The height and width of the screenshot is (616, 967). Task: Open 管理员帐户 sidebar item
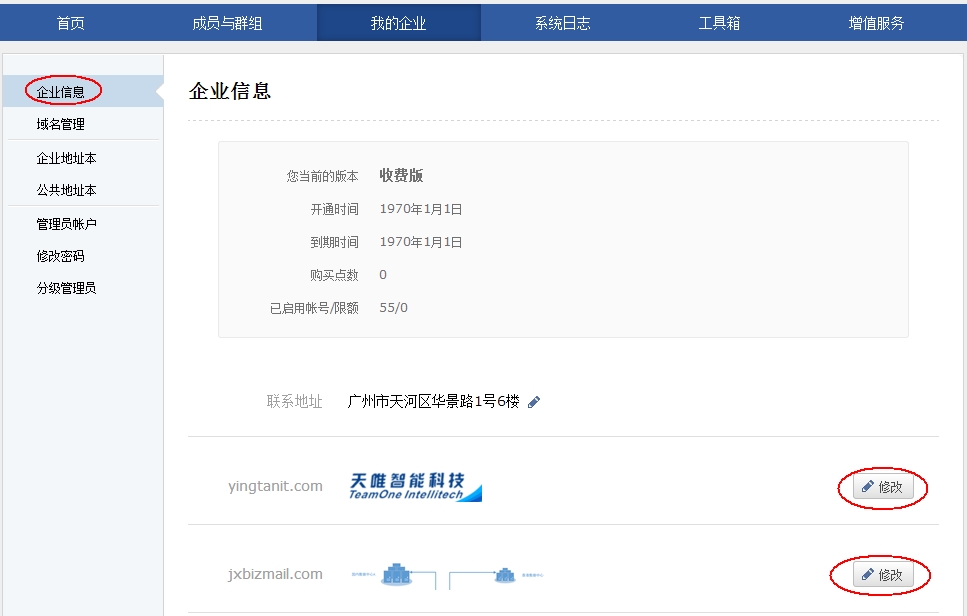click(x=67, y=224)
